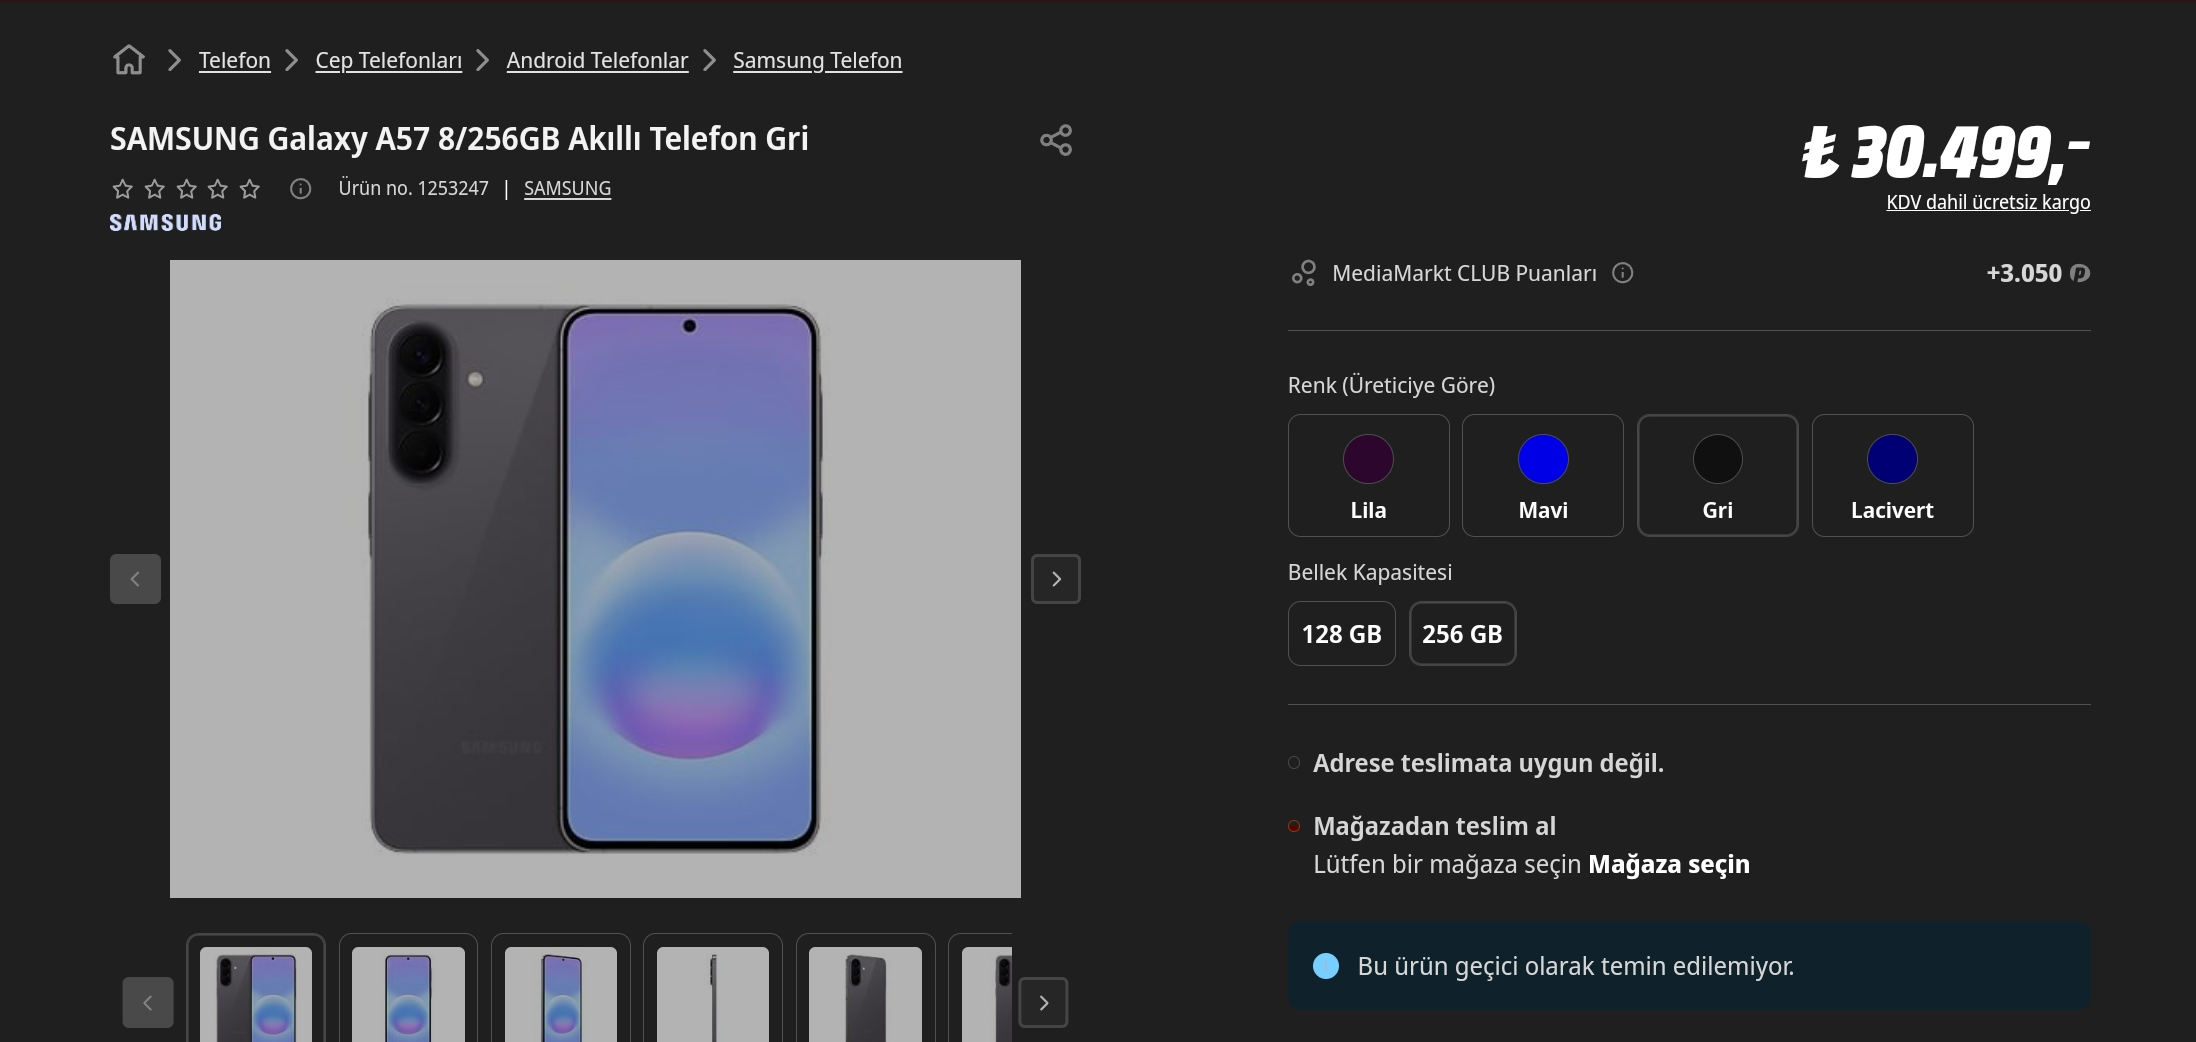
Task: Open fourth thumbnail showing phone side profile
Action: click(713, 990)
